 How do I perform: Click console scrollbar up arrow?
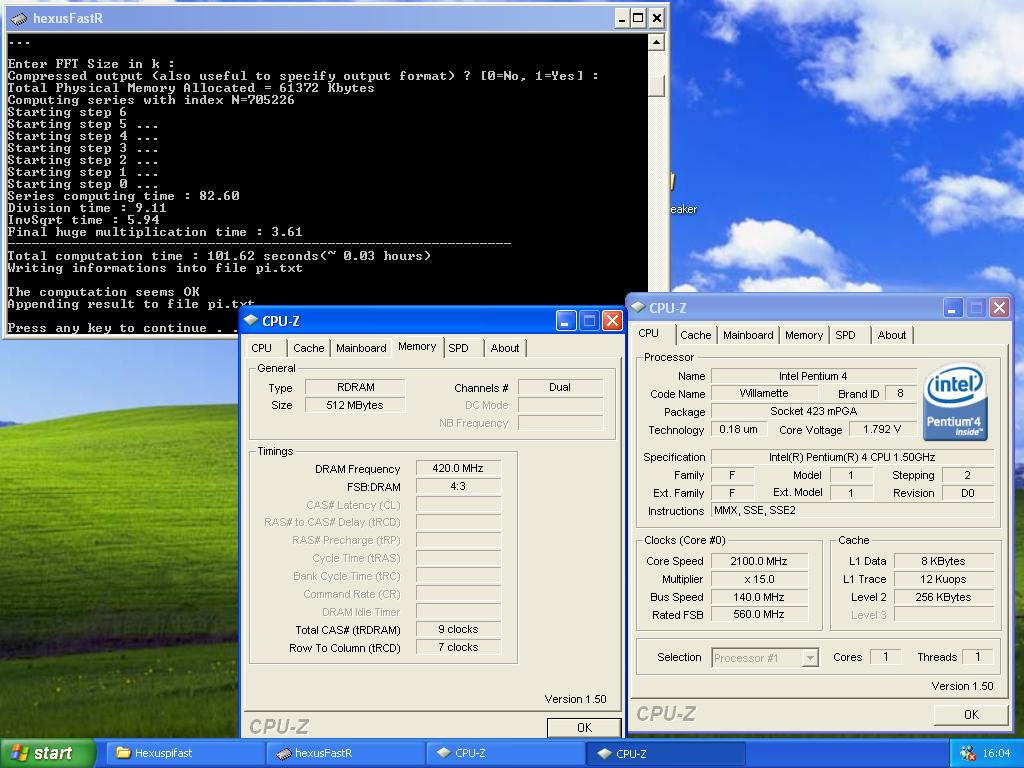pyautogui.click(x=656, y=42)
